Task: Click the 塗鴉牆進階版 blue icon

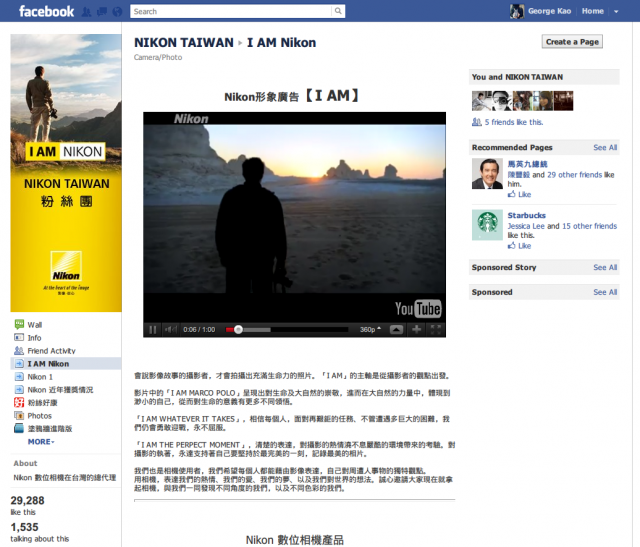Action: [19, 428]
